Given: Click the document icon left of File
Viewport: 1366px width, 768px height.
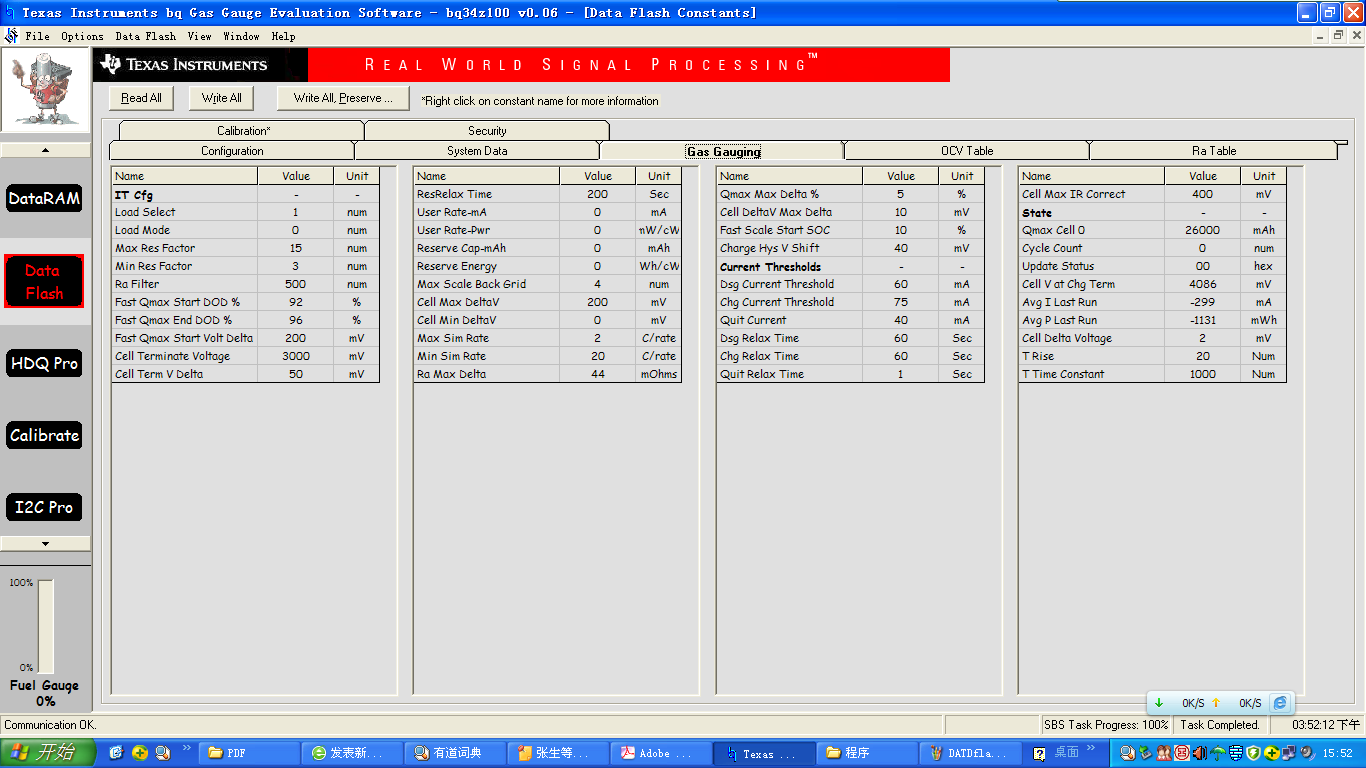Looking at the screenshot, I should pos(11,36).
